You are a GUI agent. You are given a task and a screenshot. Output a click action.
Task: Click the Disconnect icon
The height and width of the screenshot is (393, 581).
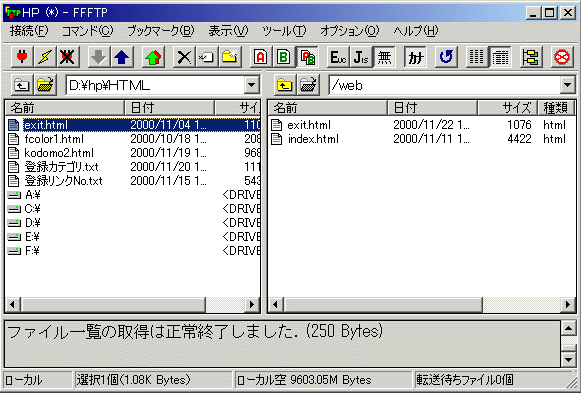tap(67, 57)
